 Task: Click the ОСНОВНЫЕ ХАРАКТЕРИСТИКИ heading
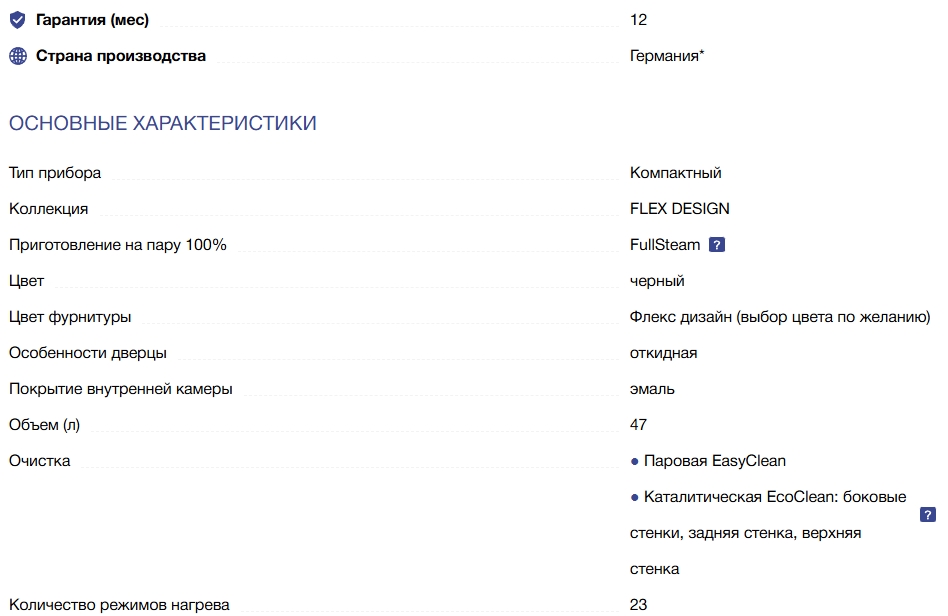click(163, 123)
